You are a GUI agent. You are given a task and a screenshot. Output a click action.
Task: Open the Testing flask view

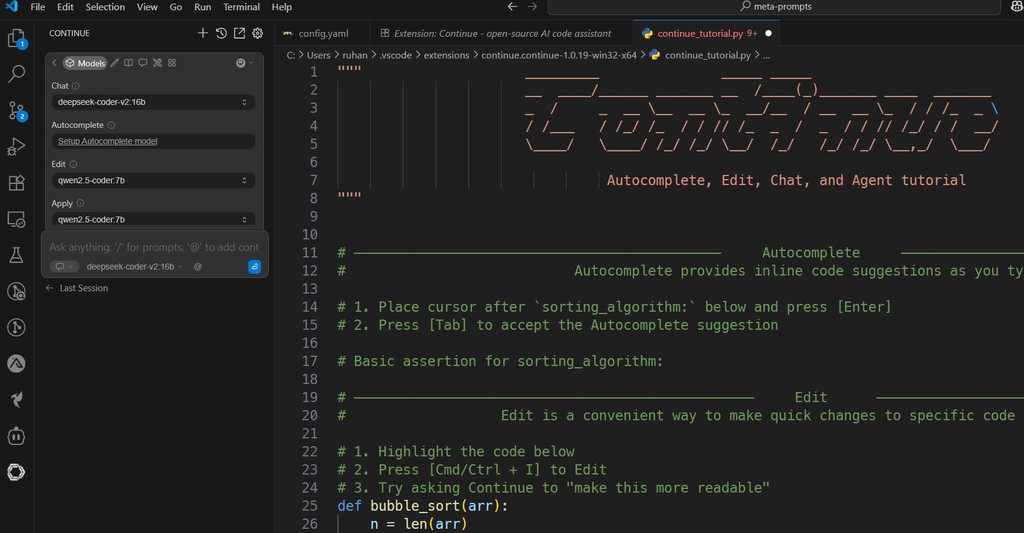click(x=16, y=255)
